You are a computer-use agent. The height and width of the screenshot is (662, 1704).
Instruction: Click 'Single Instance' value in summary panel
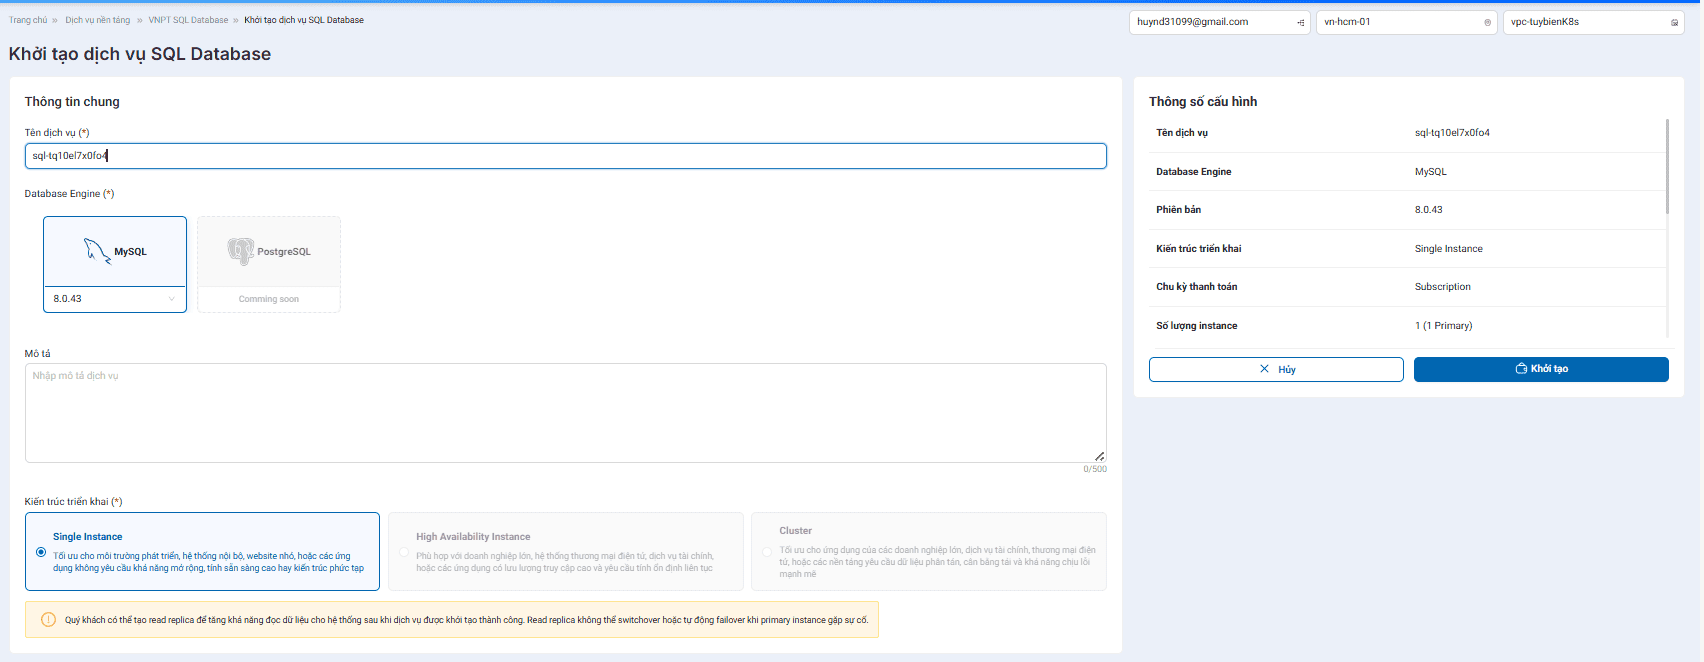click(1449, 249)
